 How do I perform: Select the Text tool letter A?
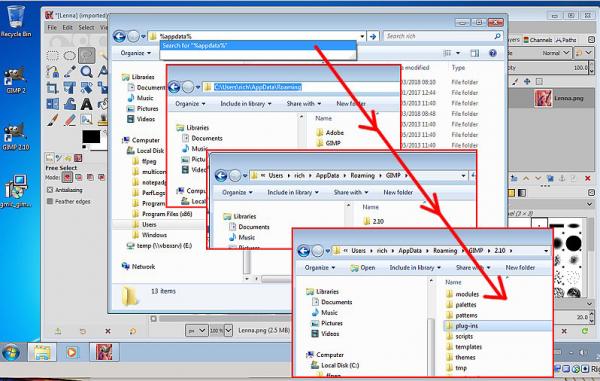86,104
